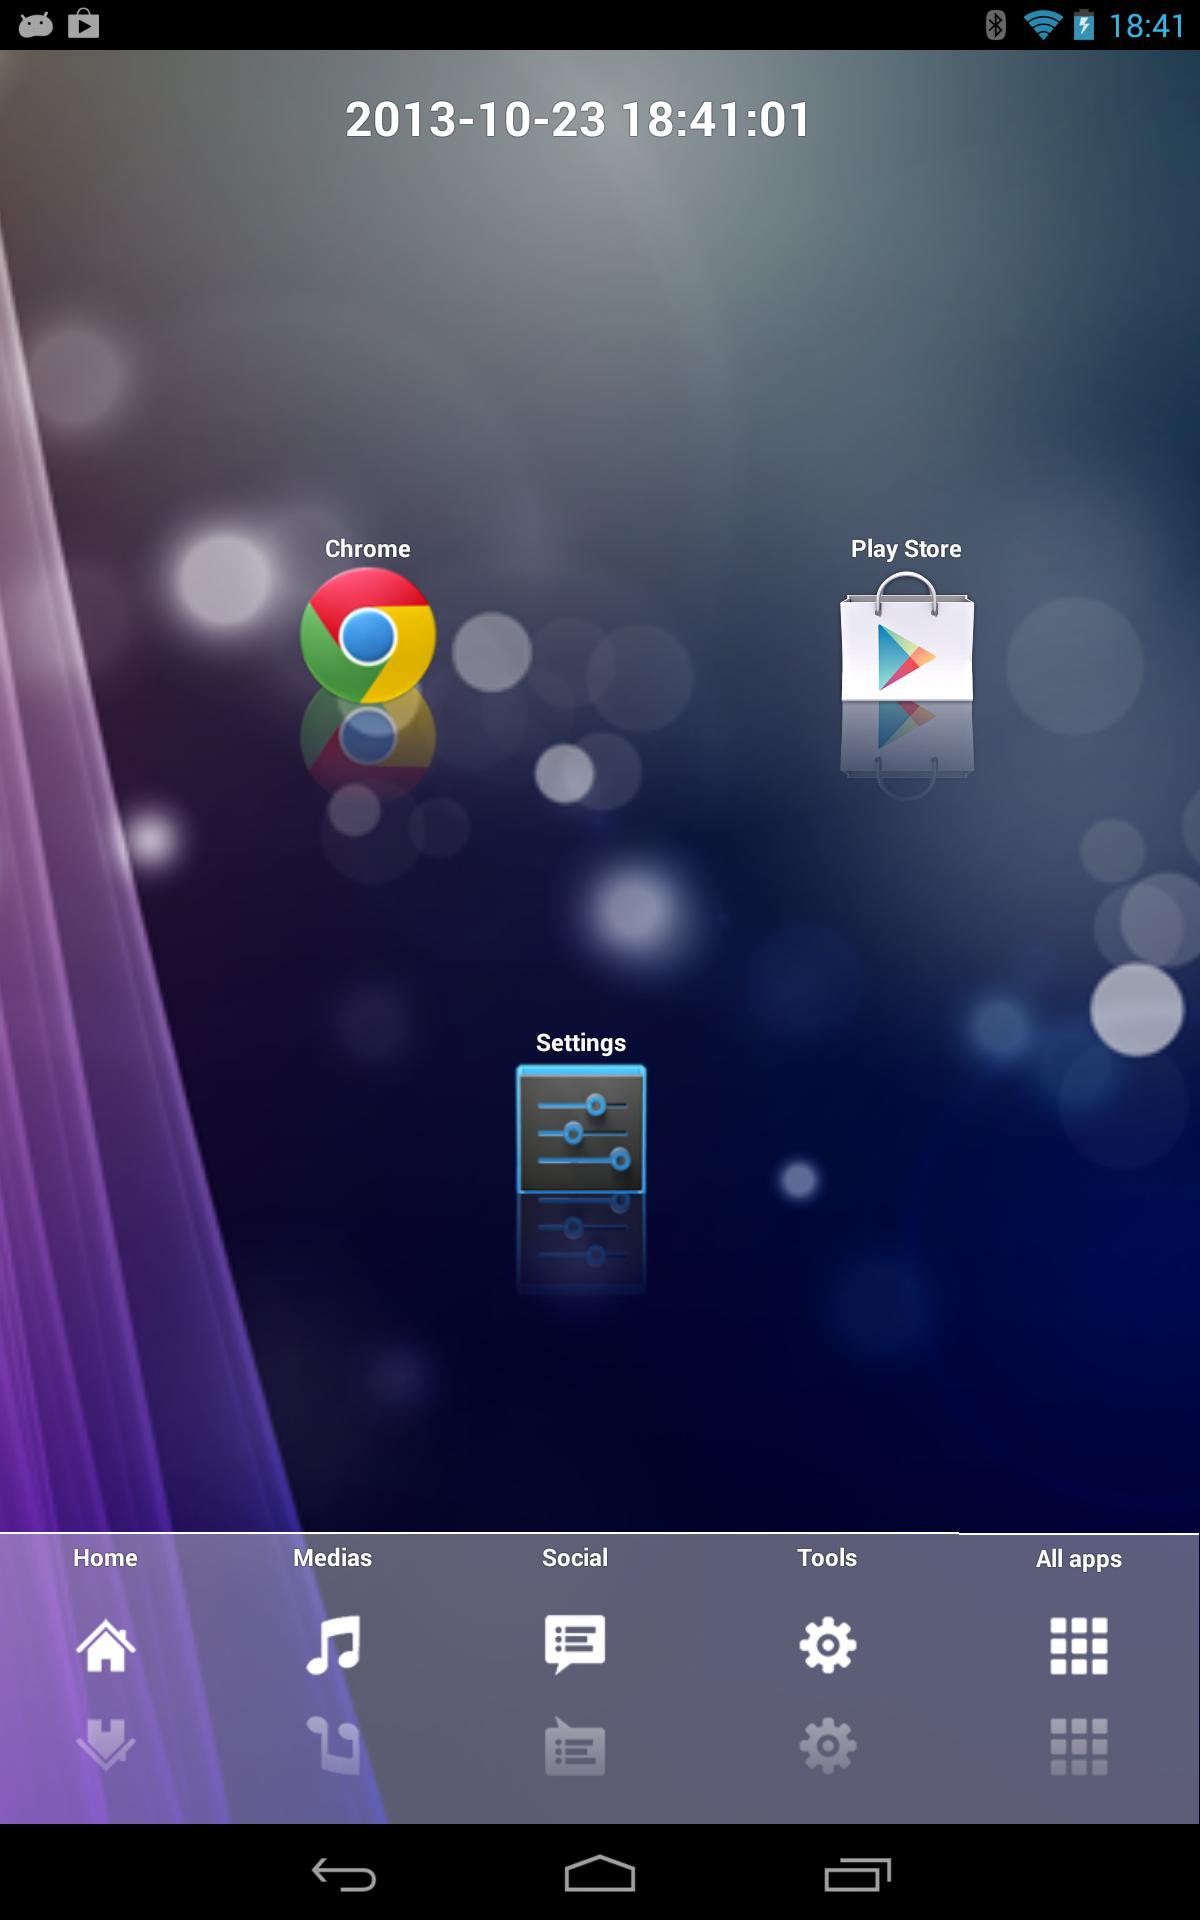Switch to the Medias tab label
Screen dimensions: 1200x1920
tap(332, 1558)
